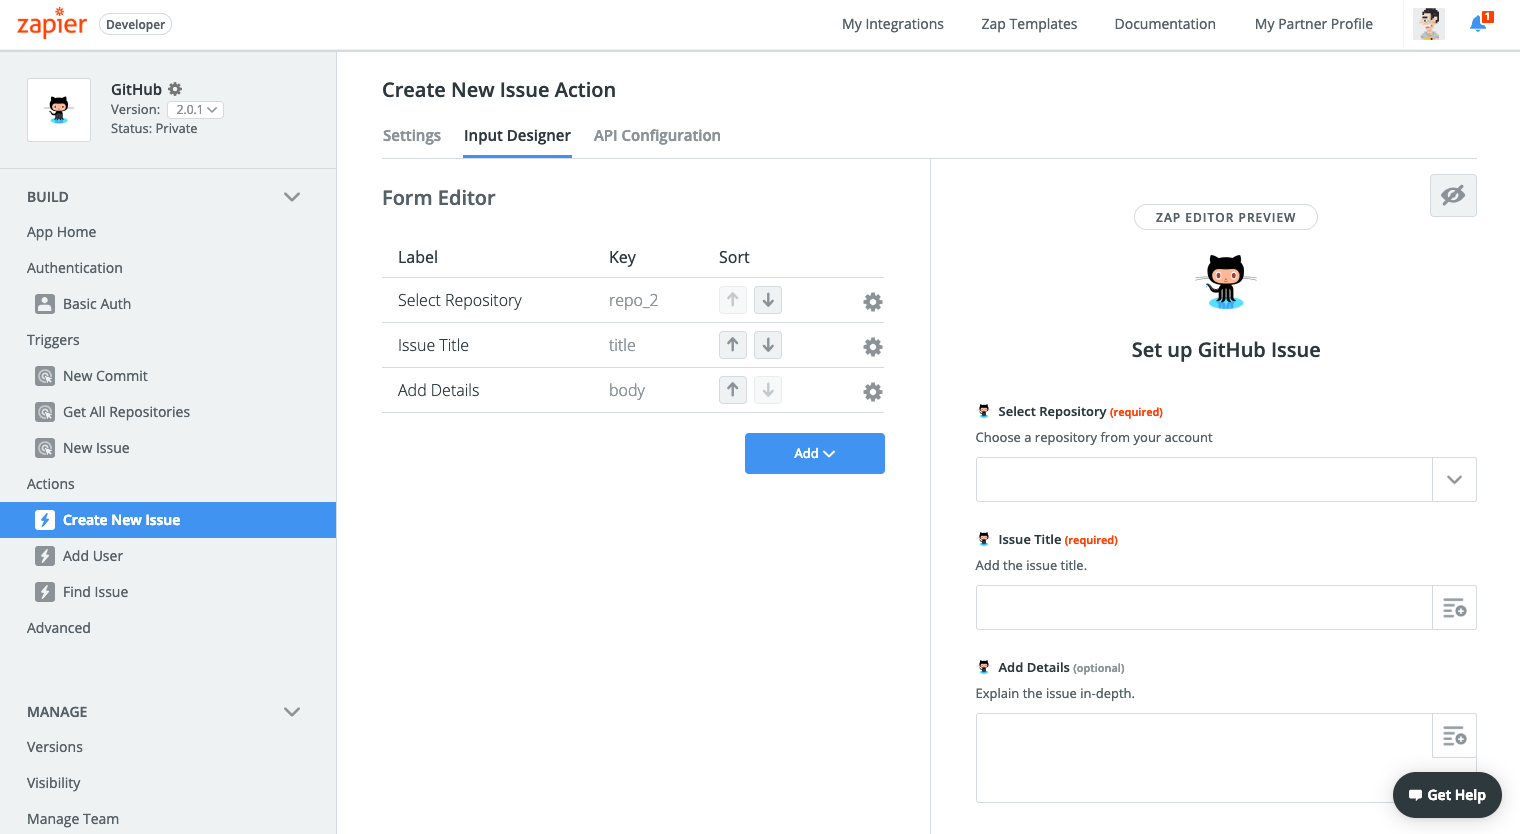Click the lightning bolt icon beside Add User
This screenshot has width=1520, height=834.
click(44, 555)
